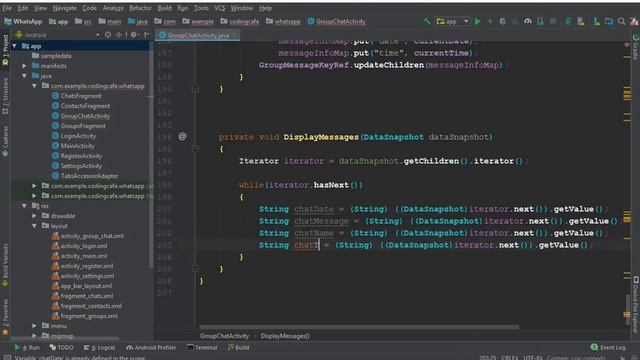640x360 pixels.
Task: Open the VCS menu
Action: 220,8
